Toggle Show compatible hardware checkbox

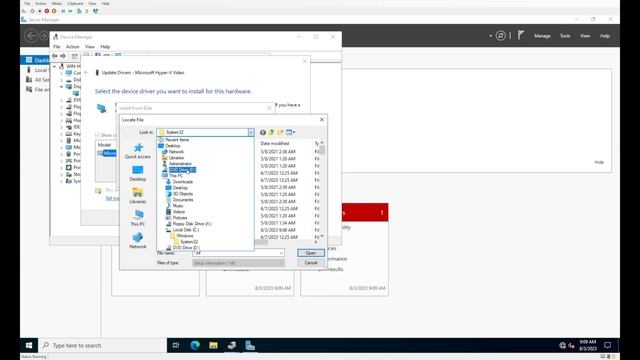(98, 135)
